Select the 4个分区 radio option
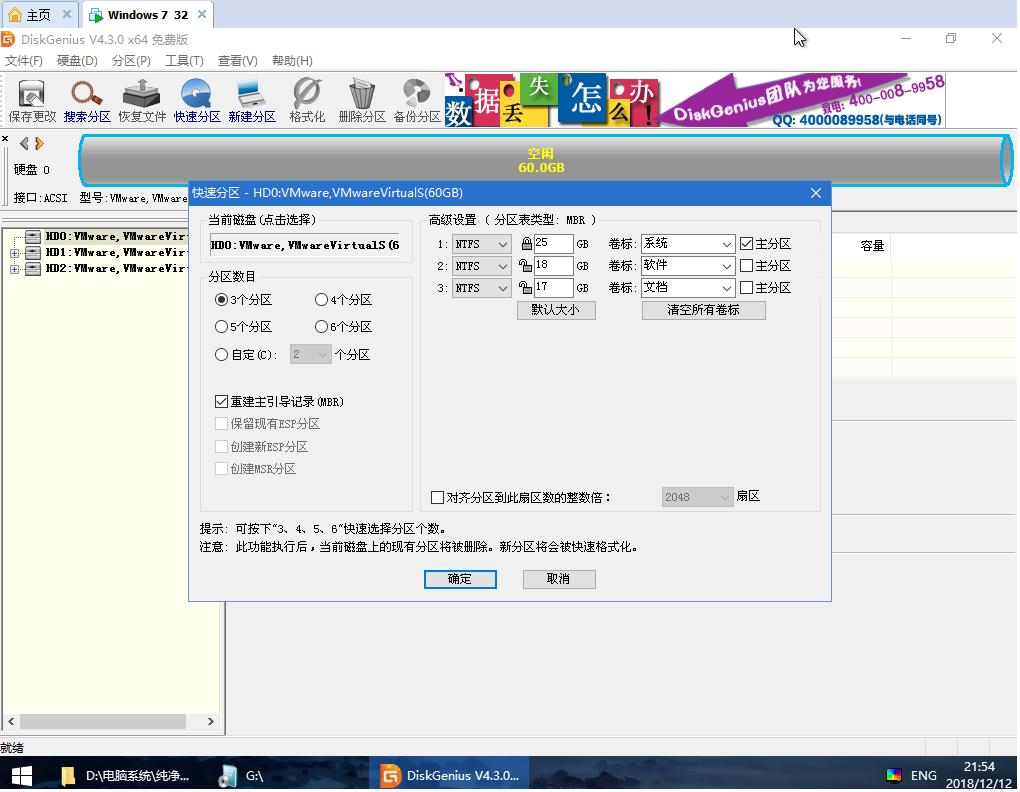The height and width of the screenshot is (792, 1020). click(x=321, y=300)
